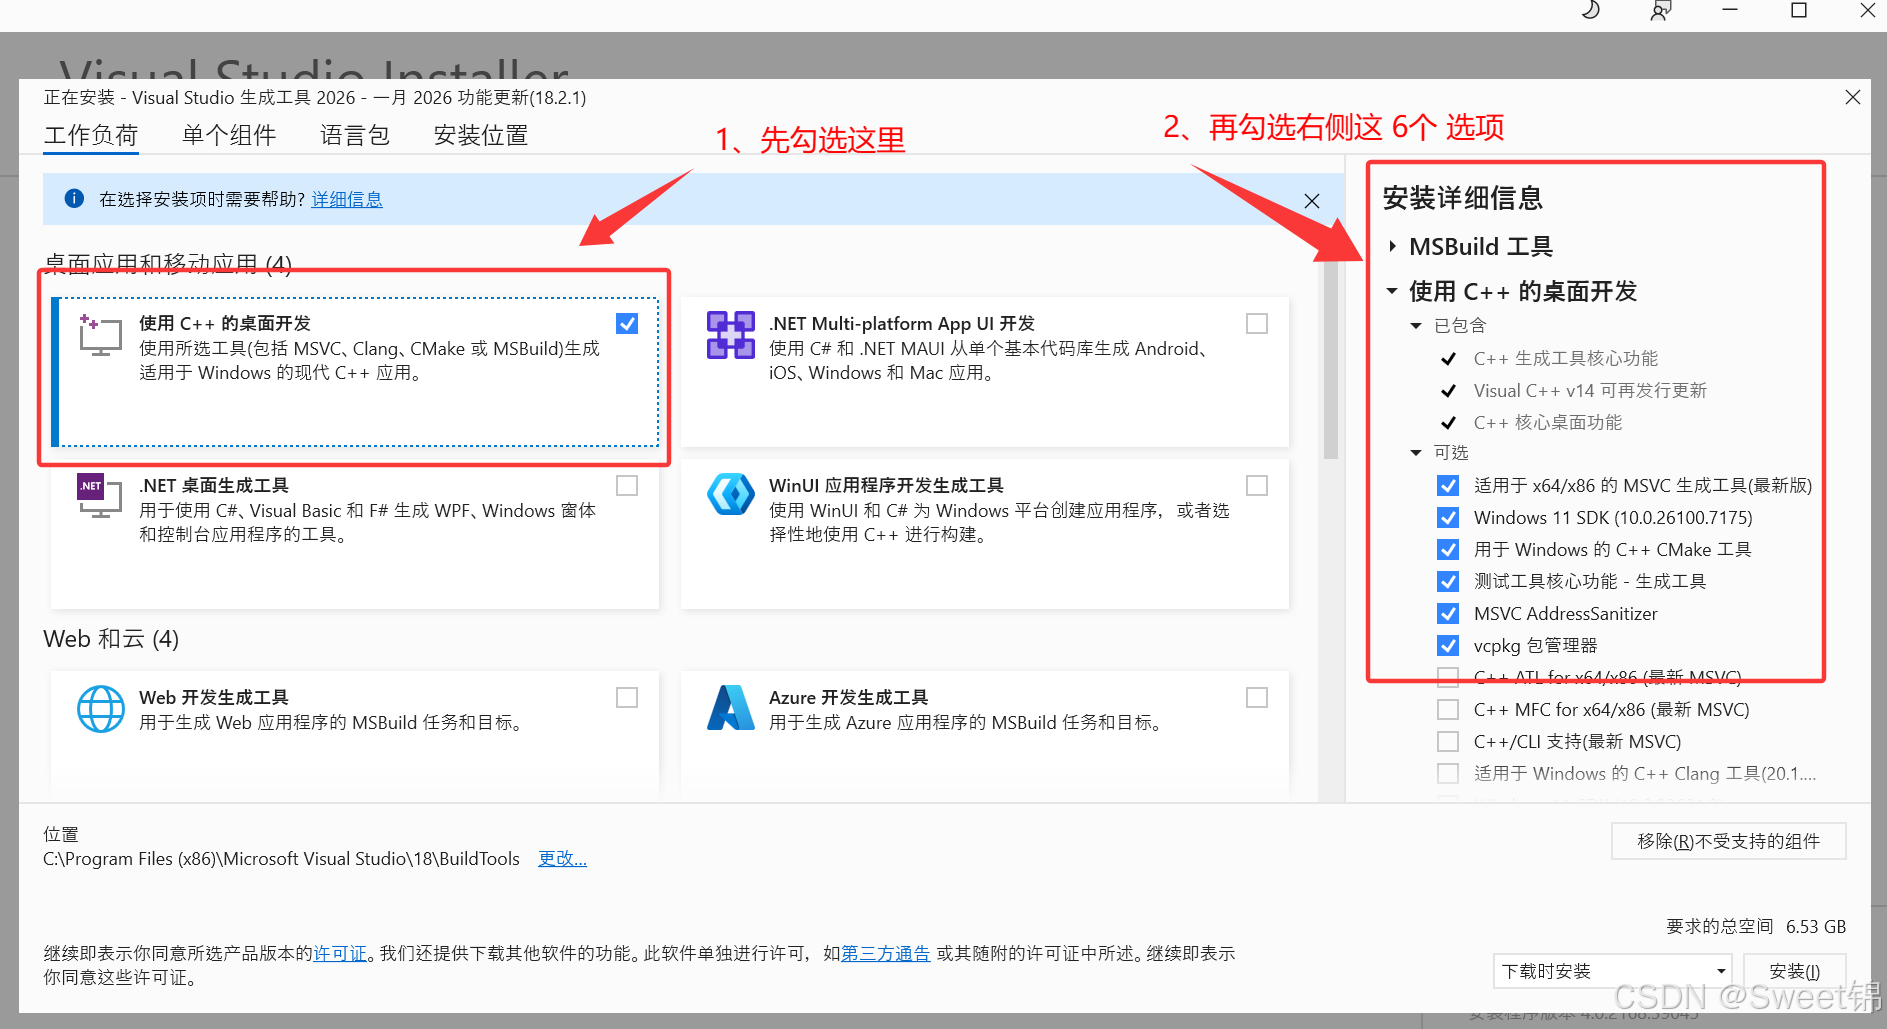Uncheck Windows 11 SDK (10.0.26100.7175)
This screenshot has width=1887, height=1029.
tap(1448, 517)
